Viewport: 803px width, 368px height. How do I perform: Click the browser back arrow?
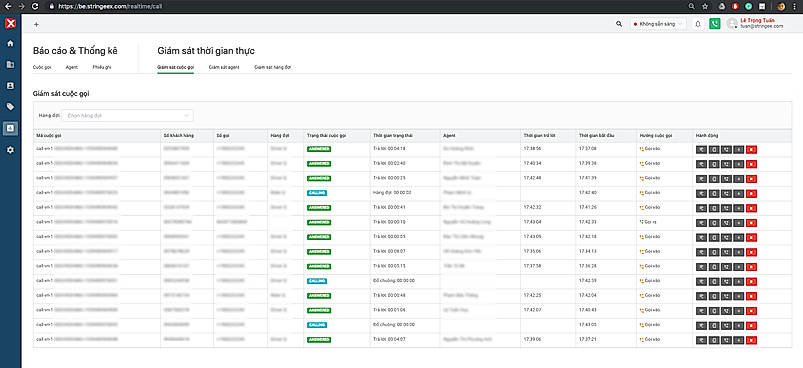click(x=8, y=6)
